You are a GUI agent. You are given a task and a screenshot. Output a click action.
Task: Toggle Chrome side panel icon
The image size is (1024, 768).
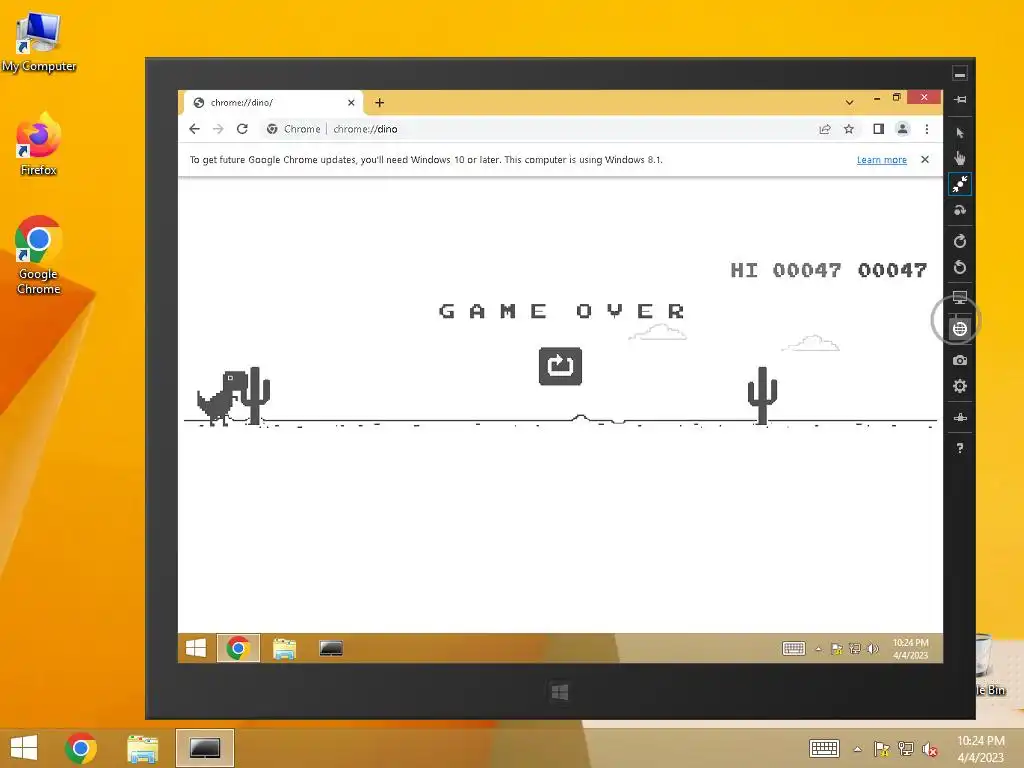878,129
